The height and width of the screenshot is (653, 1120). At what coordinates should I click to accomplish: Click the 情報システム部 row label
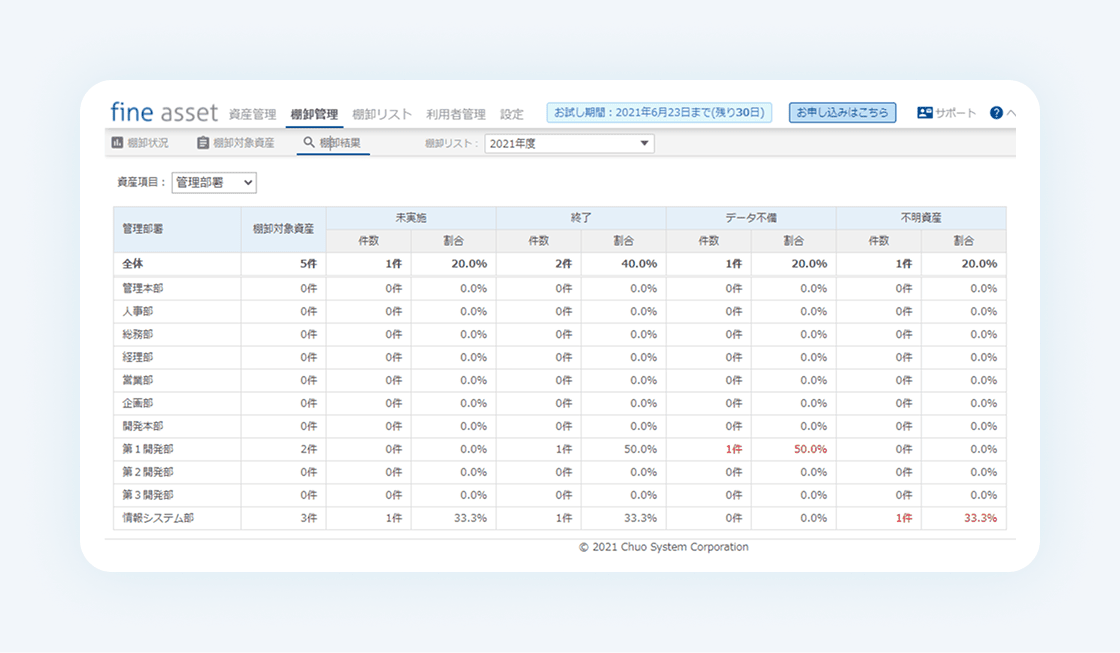(x=158, y=518)
